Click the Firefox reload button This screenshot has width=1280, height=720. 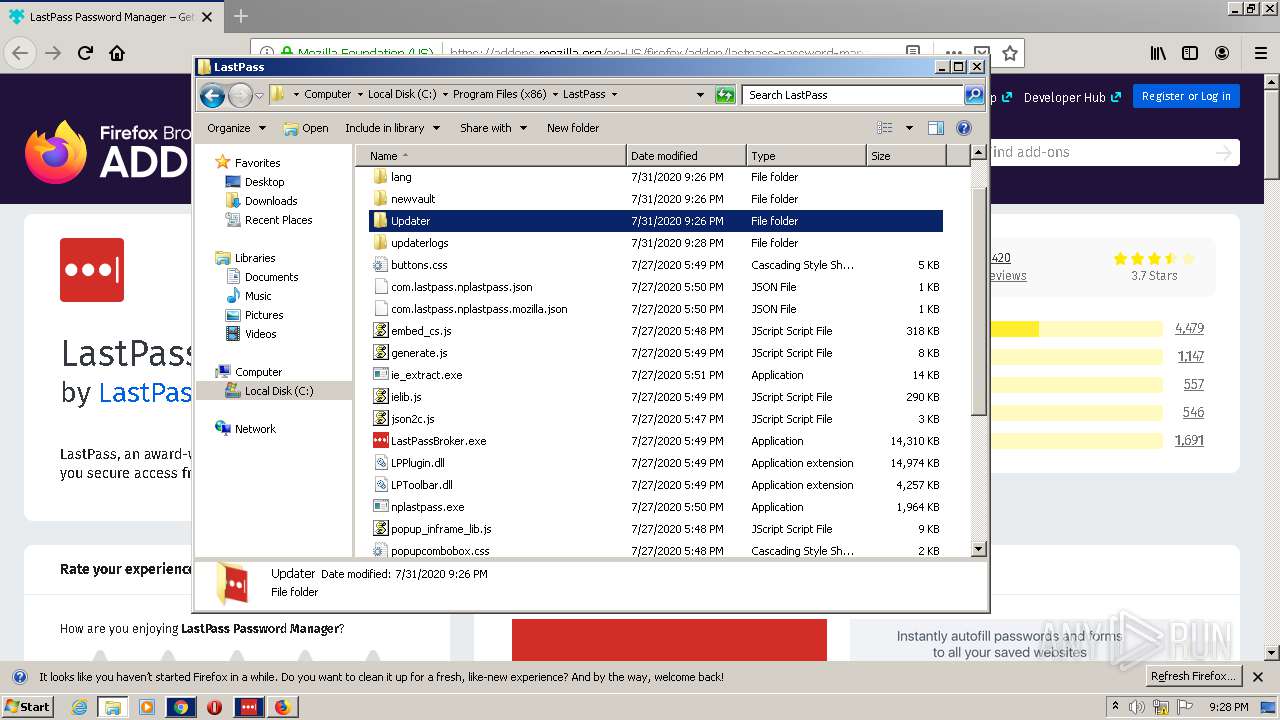pyautogui.click(x=85, y=53)
